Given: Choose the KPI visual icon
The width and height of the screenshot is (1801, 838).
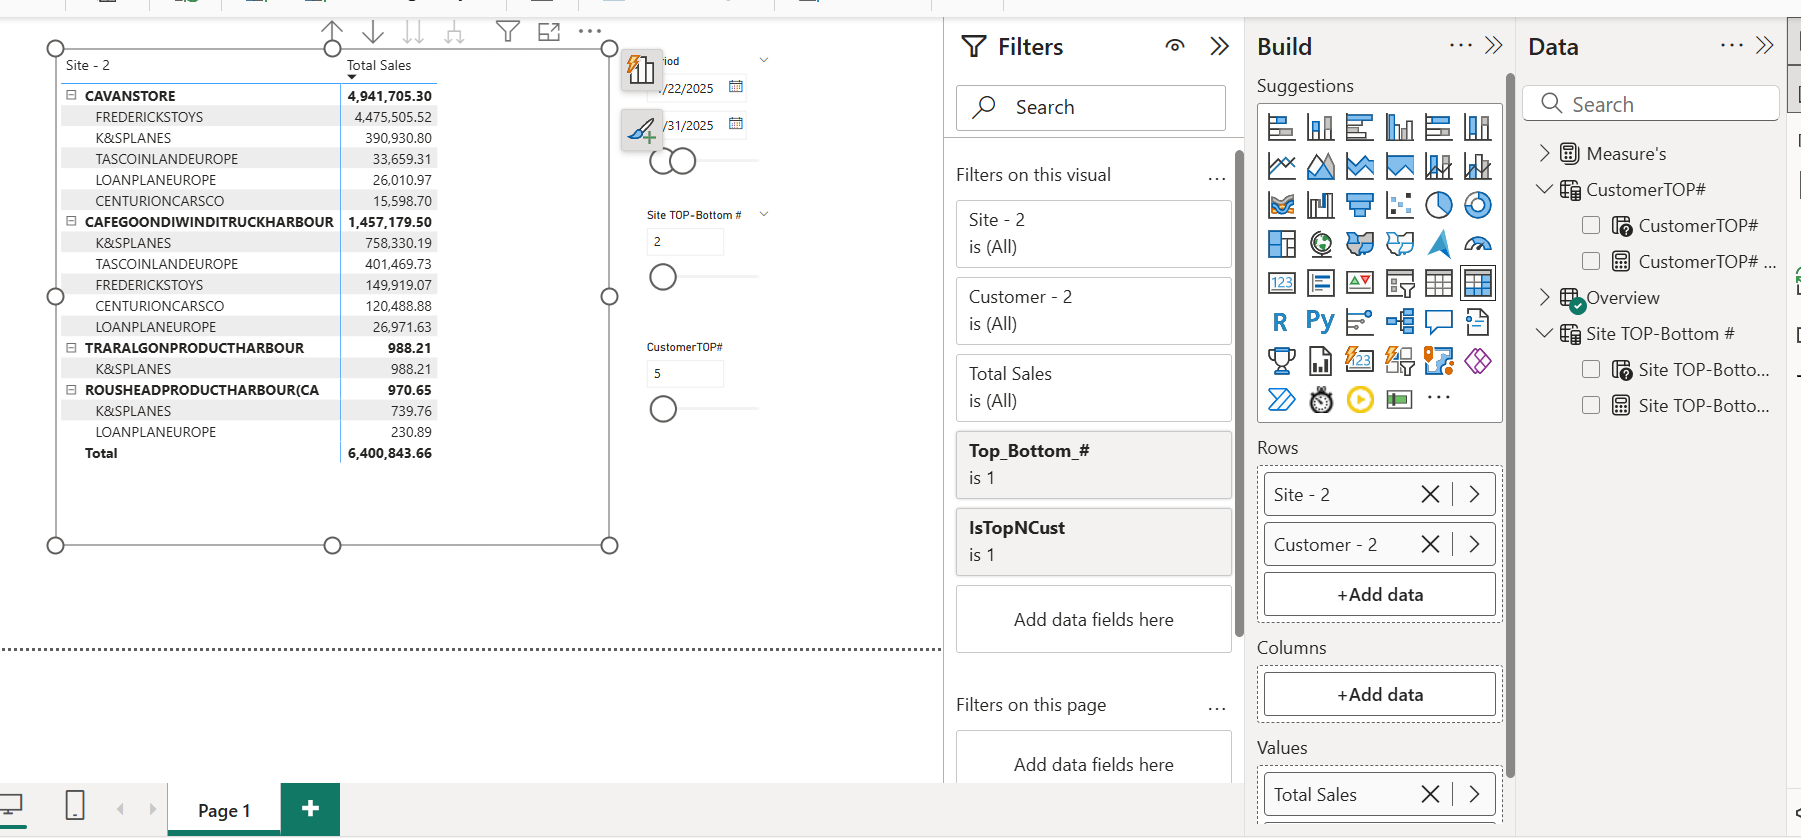Looking at the screenshot, I should [1360, 283].
